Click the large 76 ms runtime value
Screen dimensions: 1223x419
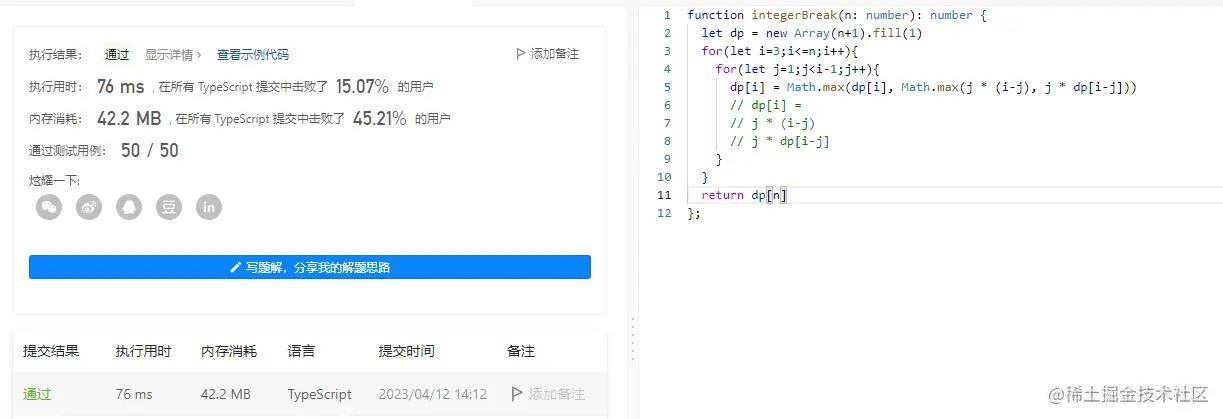[120, 87]
